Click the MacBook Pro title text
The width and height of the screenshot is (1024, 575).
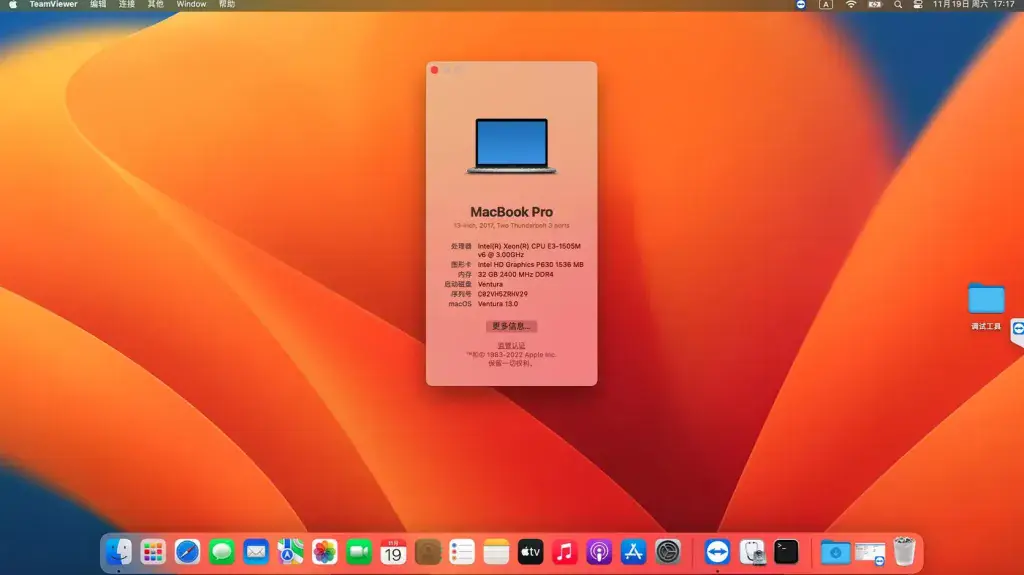(511, 212)
